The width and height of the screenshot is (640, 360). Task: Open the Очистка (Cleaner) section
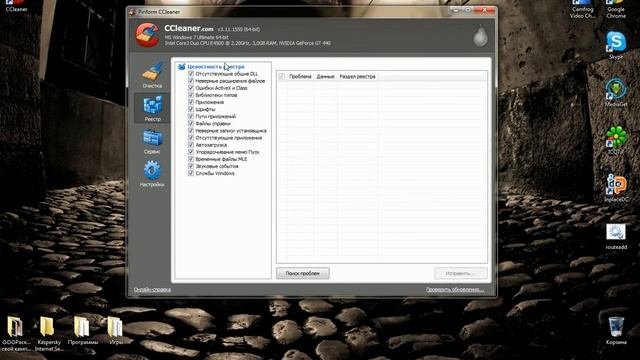152,75
